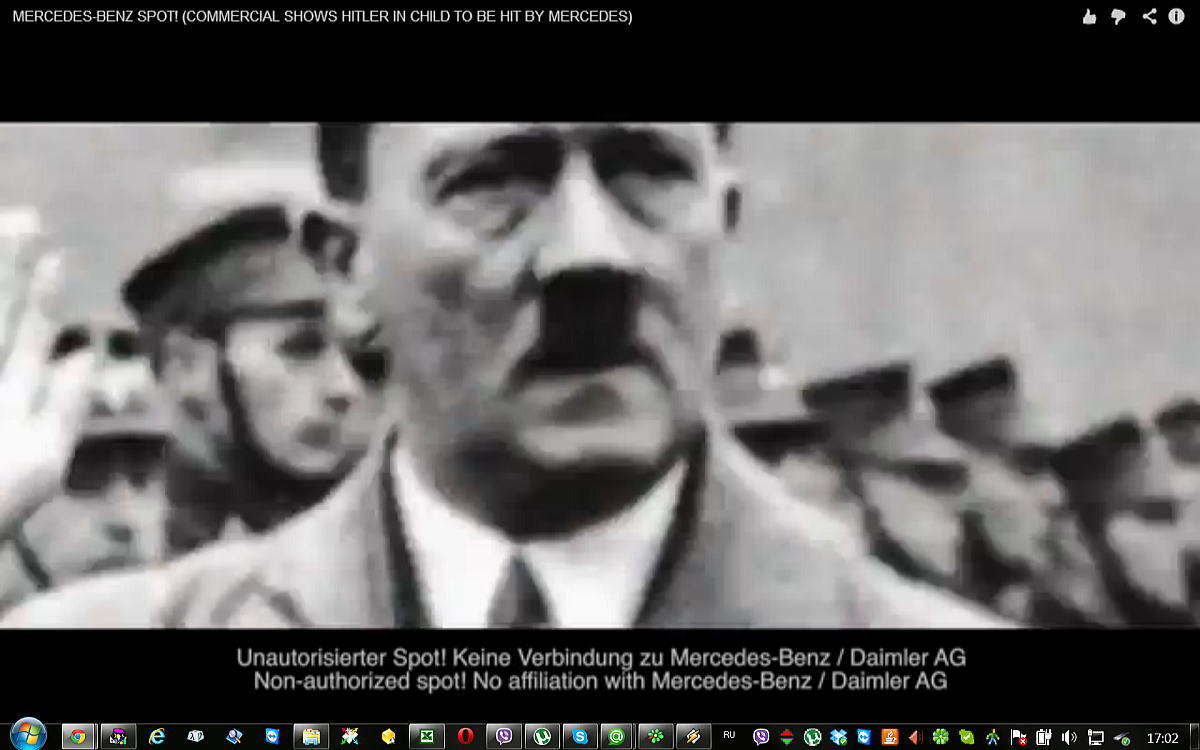Click the system tray volume speaker icon
Viewport: 1200px width, 750px height.
(1069, 738)
